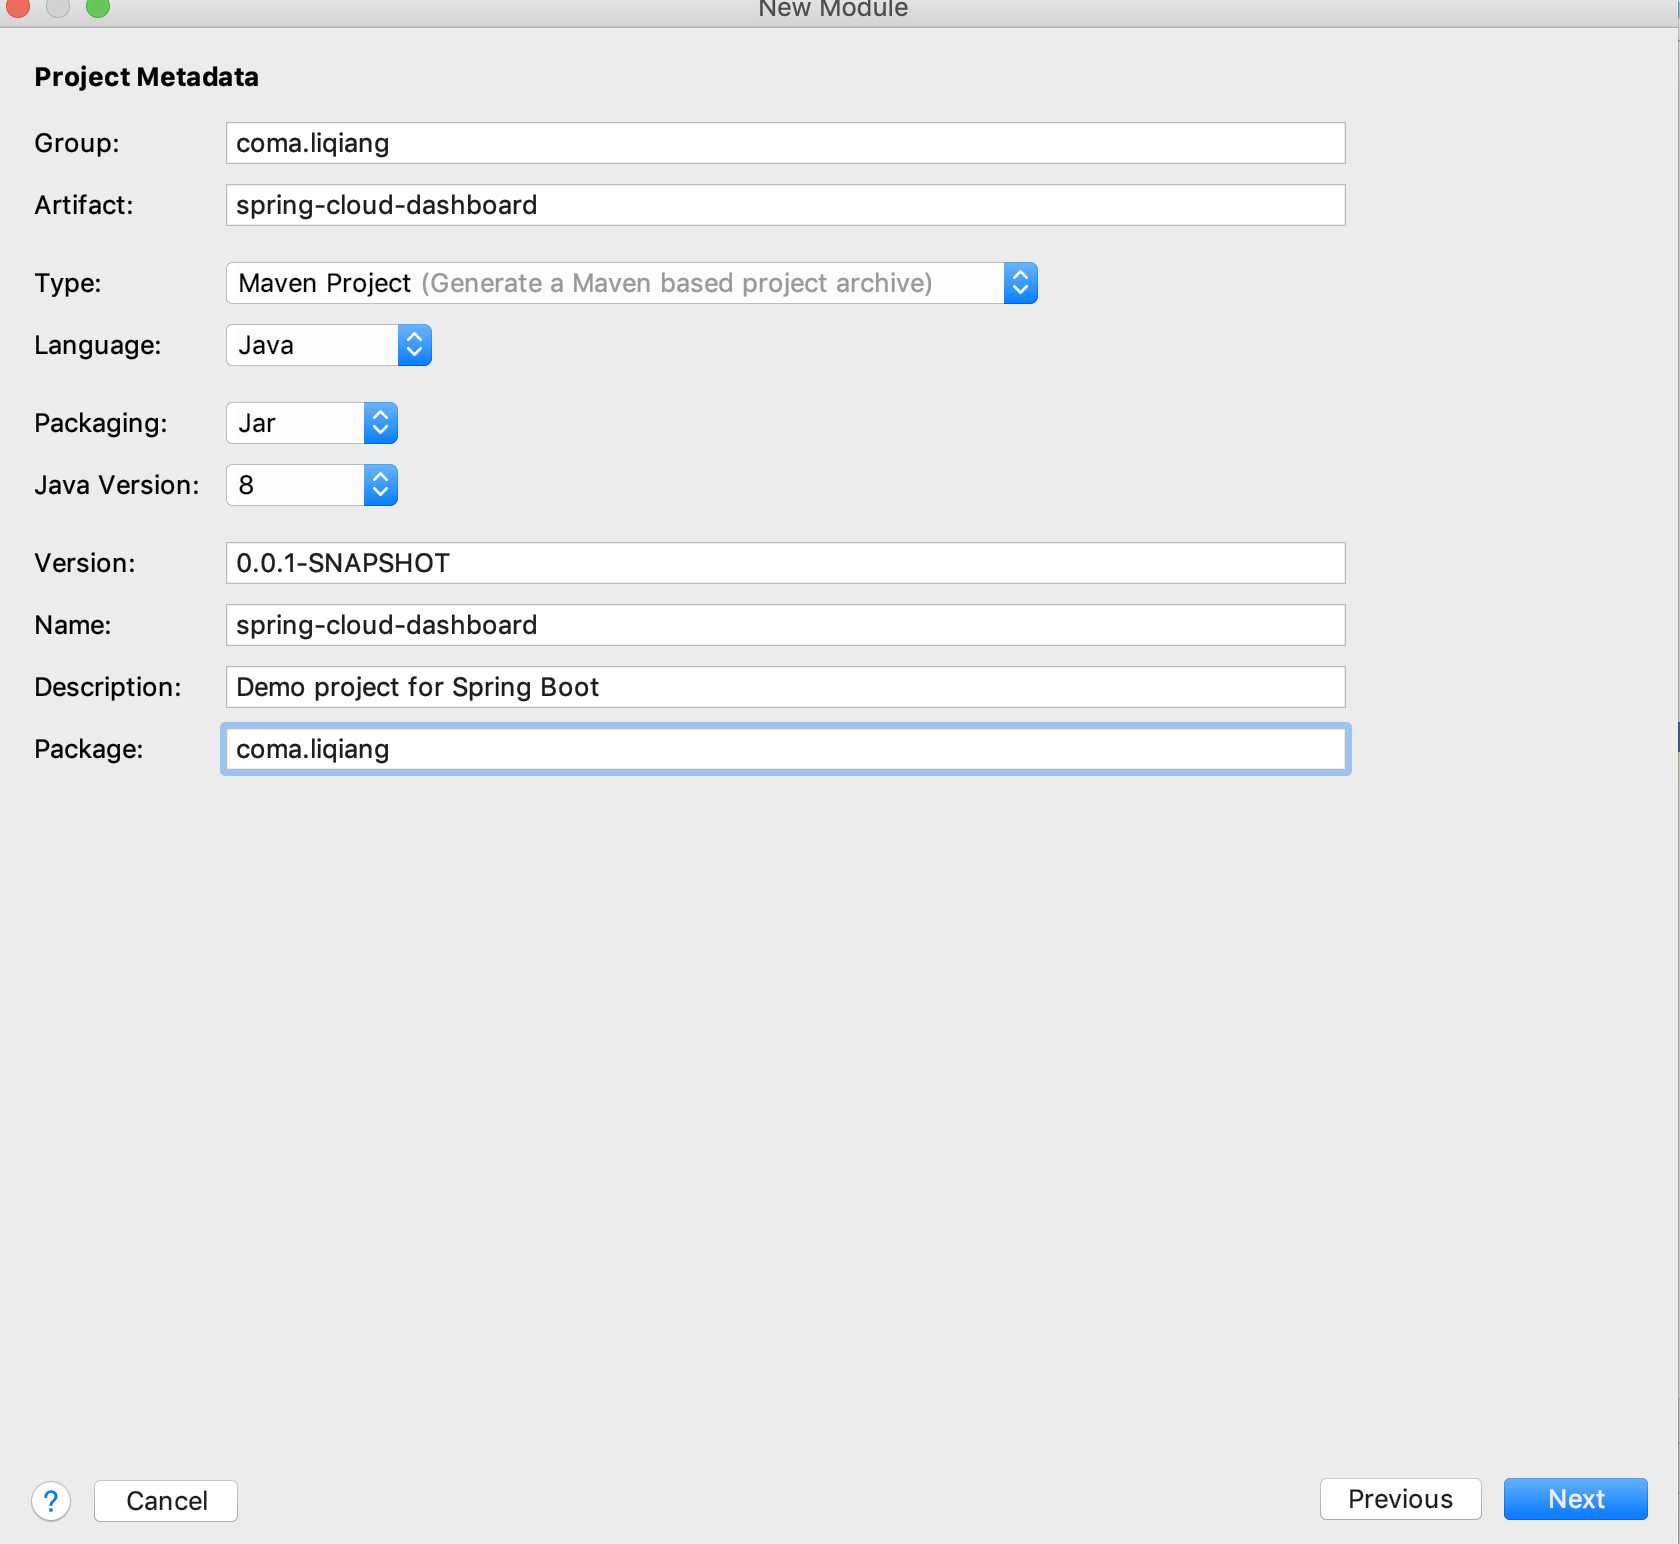Focus the Group text field
1680x1544 pixels.
pos(785,143)
